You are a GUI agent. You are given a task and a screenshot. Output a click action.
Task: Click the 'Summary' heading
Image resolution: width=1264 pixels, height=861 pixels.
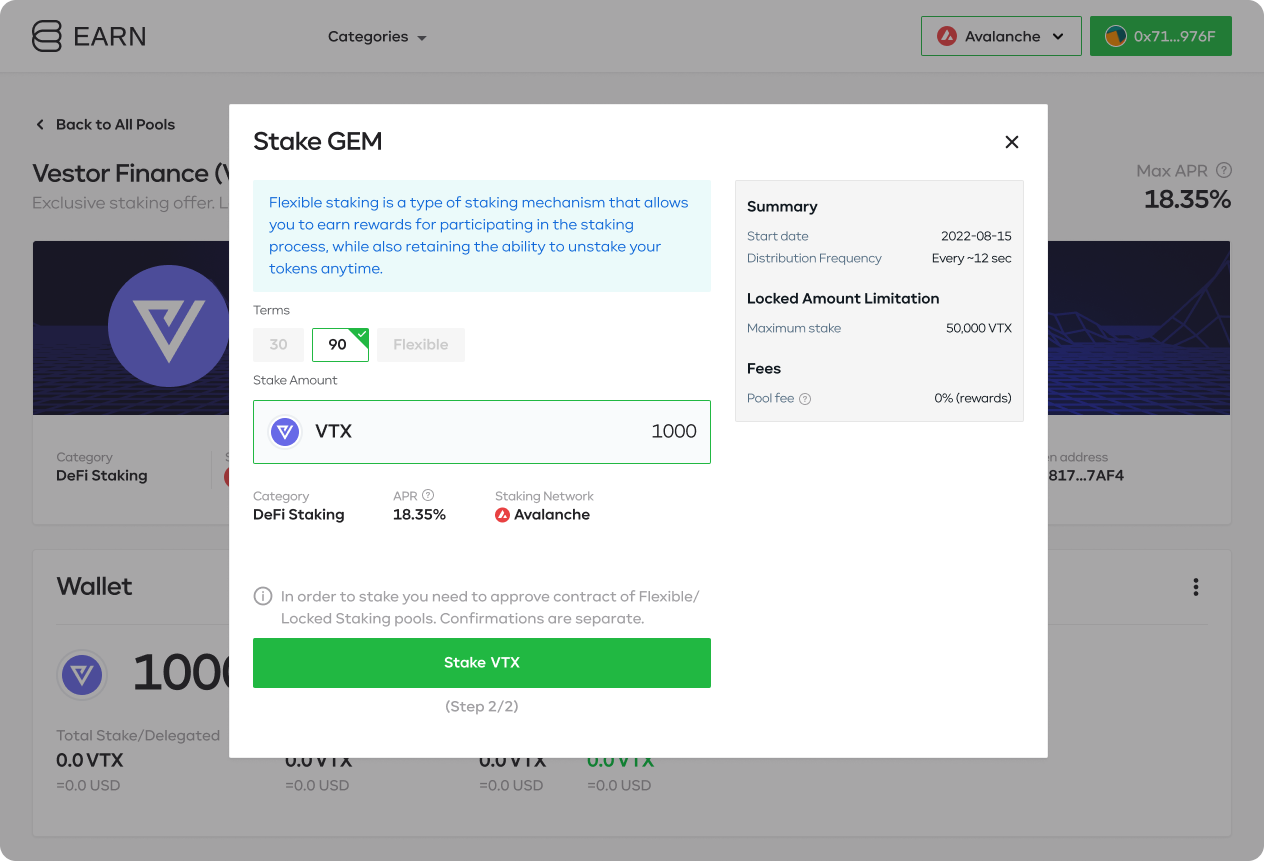782,207
